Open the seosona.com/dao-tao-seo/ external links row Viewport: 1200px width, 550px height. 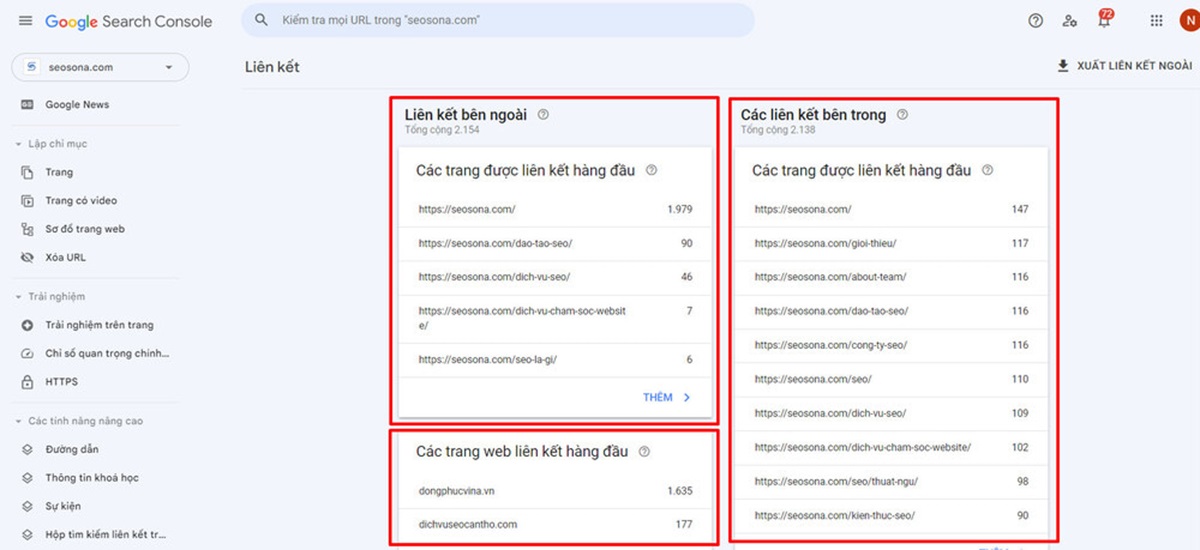555,243
